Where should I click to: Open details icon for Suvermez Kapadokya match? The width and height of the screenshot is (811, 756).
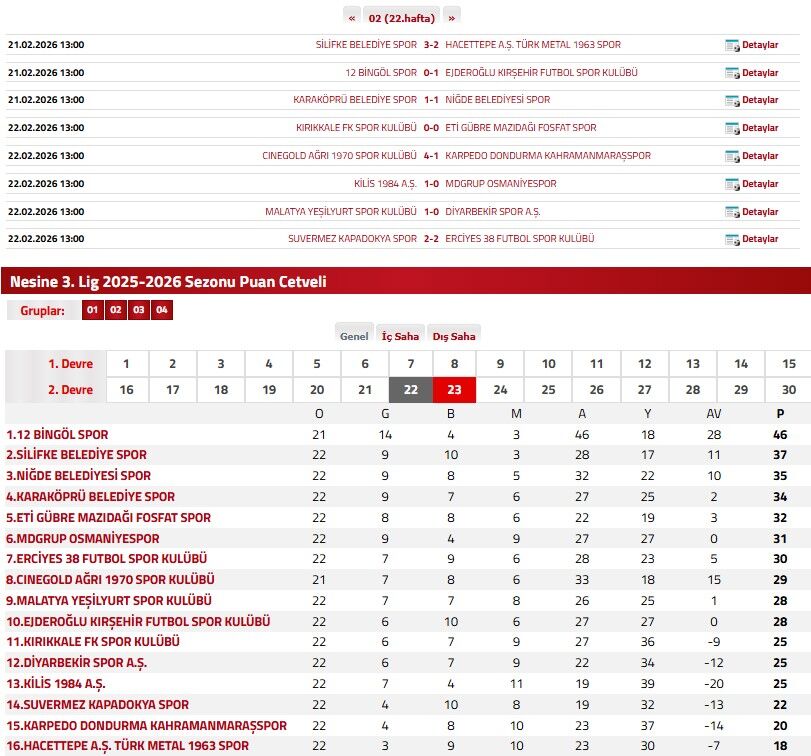click(732, 239)
